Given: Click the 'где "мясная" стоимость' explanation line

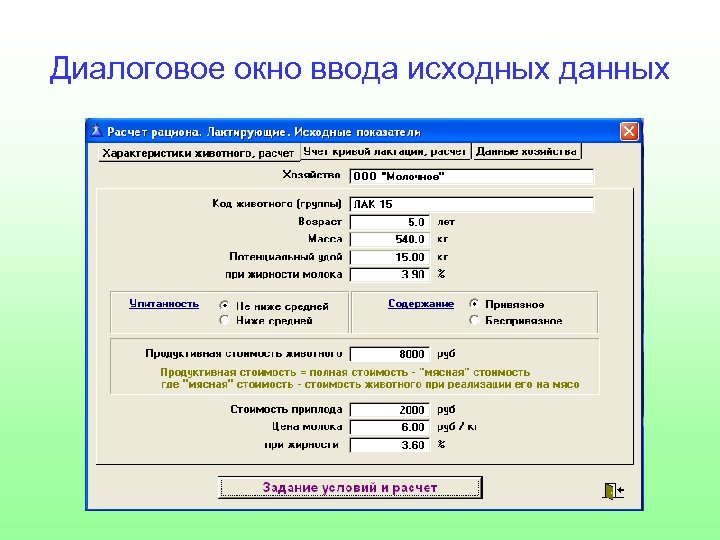Looking at the screenshot, I should (x=370, y=384).
